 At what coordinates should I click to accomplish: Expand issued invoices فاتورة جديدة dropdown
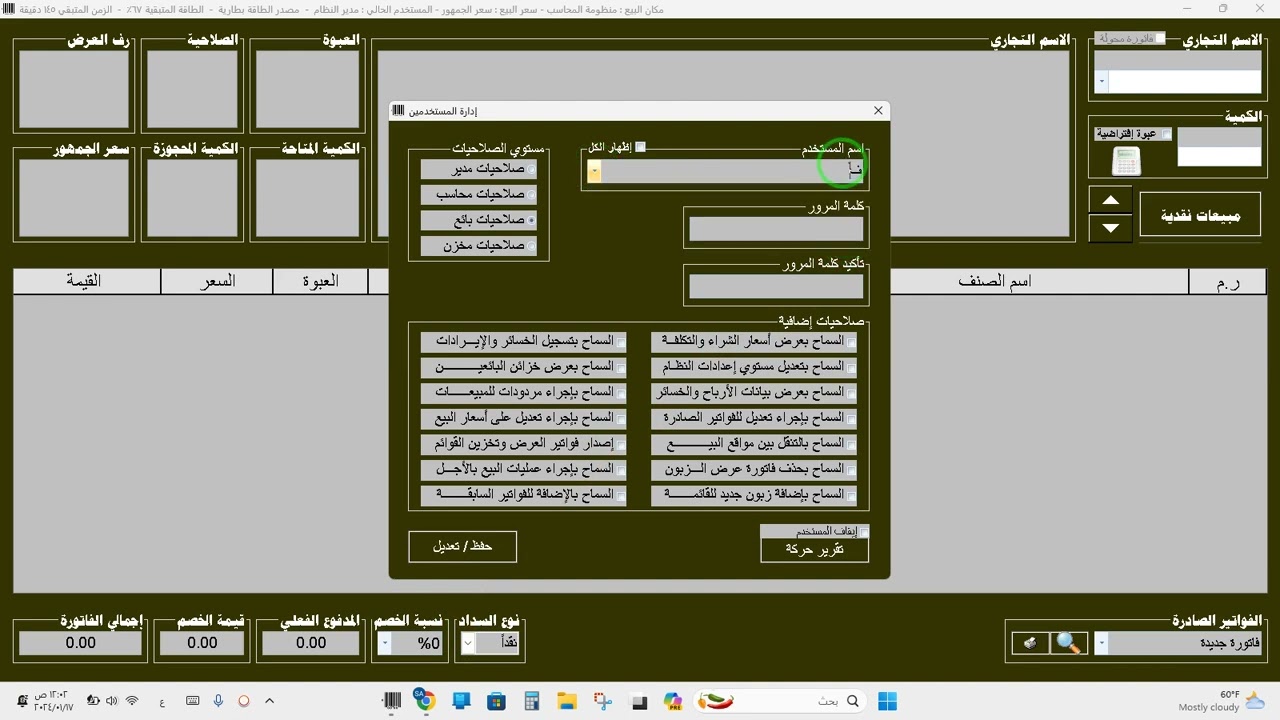click(x=1102, y=643)
